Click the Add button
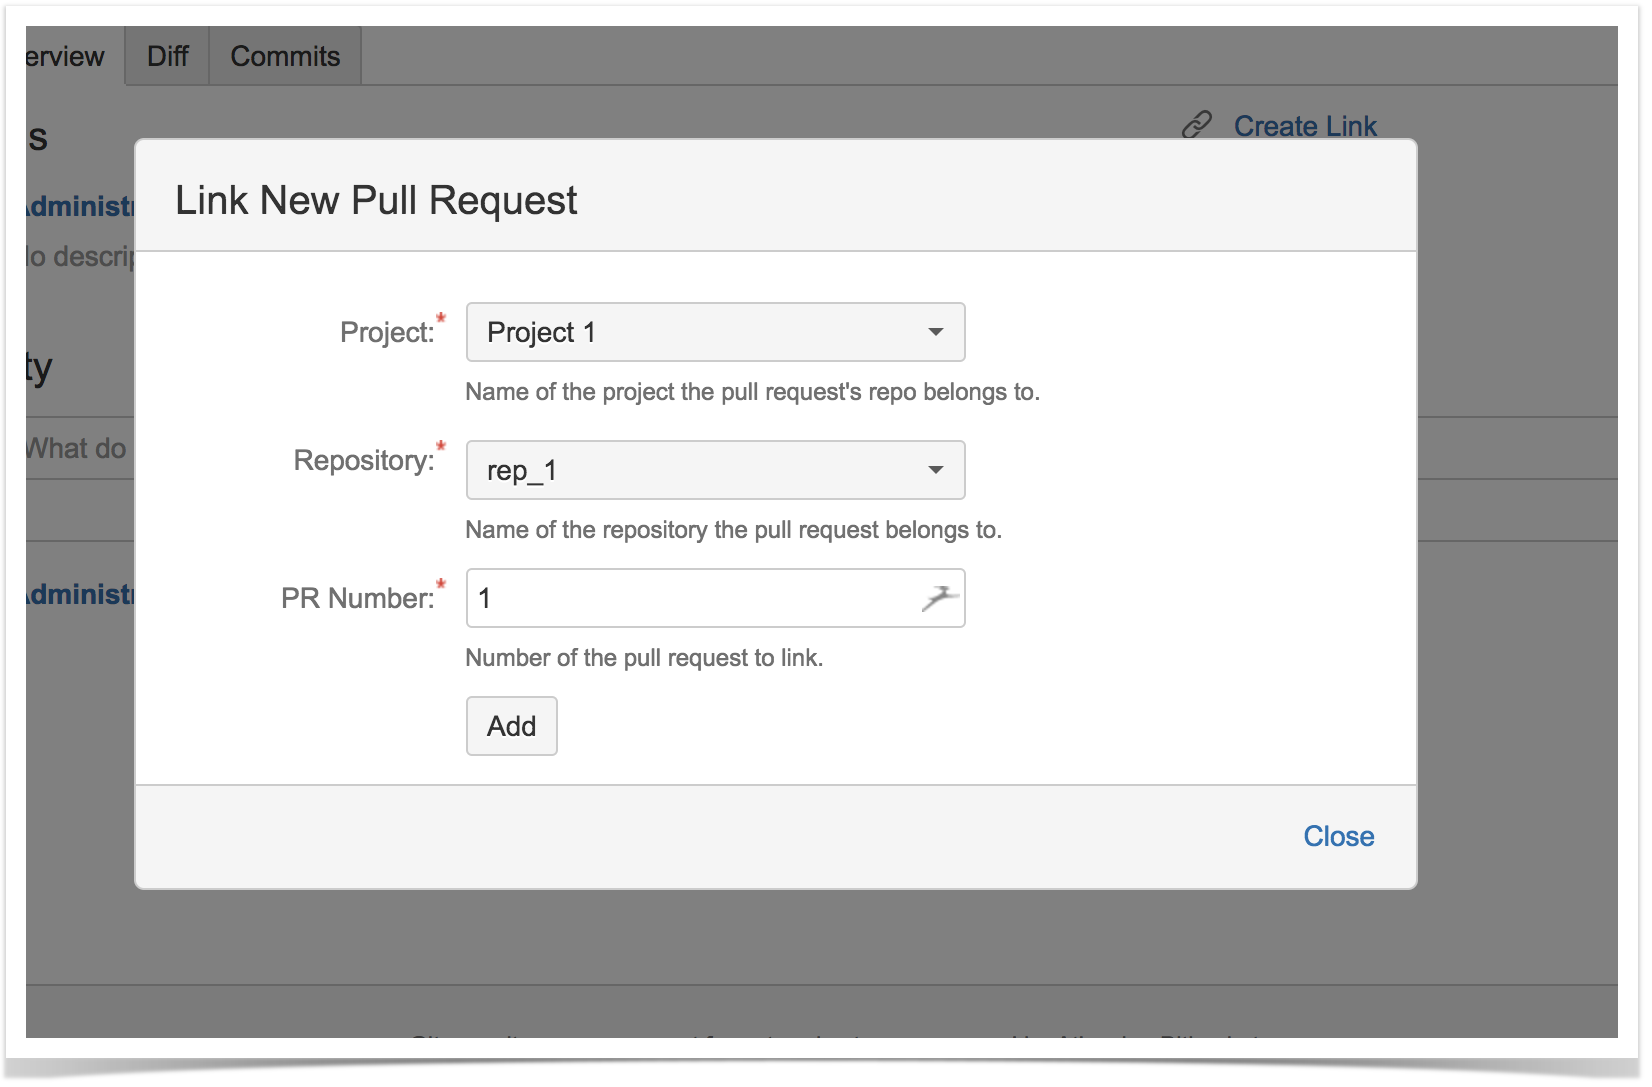1652x1087 pixels. [x=511, y=726]
